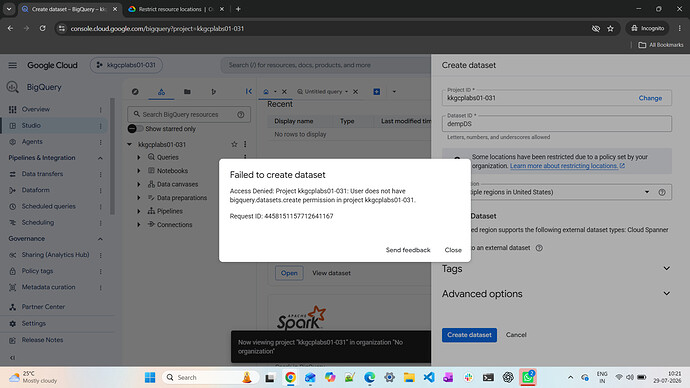This screenshot has width=690, height=388.
Task: Click help icon in resource search box
Action: point(241,114)
